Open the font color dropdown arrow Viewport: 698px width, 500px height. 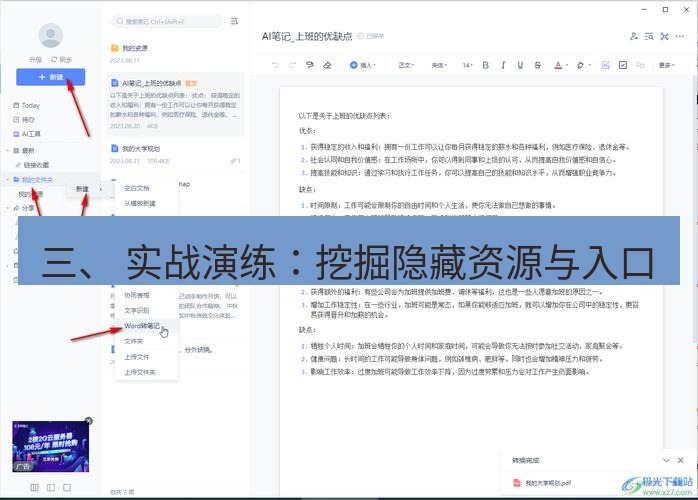(567, 65)
